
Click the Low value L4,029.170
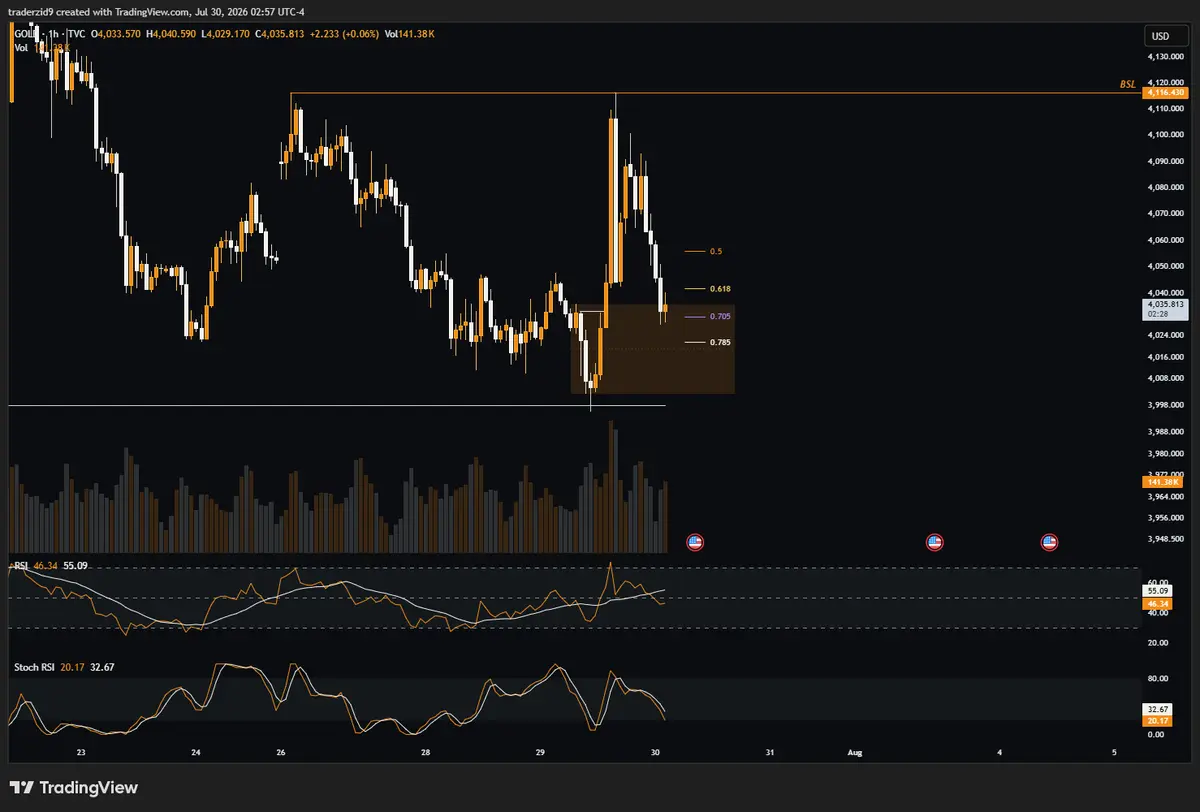click(x=227, y=34)
